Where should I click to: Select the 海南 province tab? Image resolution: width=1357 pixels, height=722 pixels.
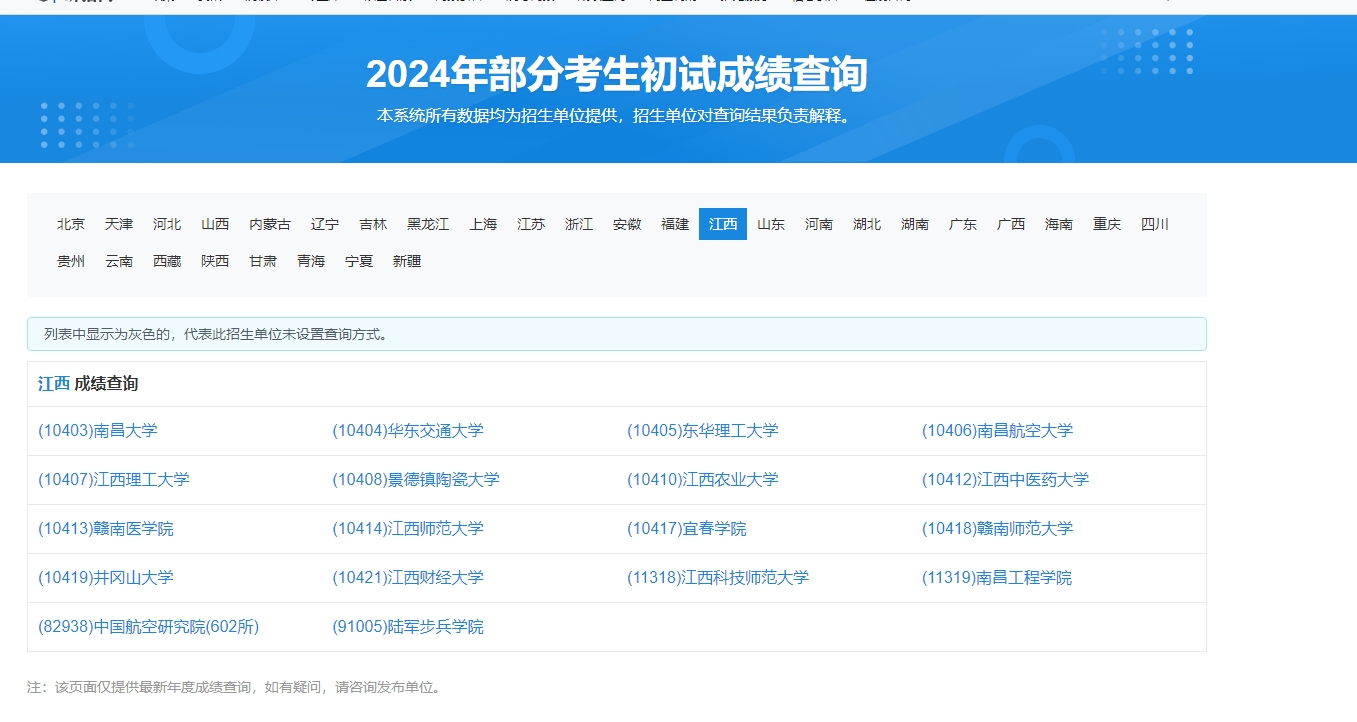1059,224
